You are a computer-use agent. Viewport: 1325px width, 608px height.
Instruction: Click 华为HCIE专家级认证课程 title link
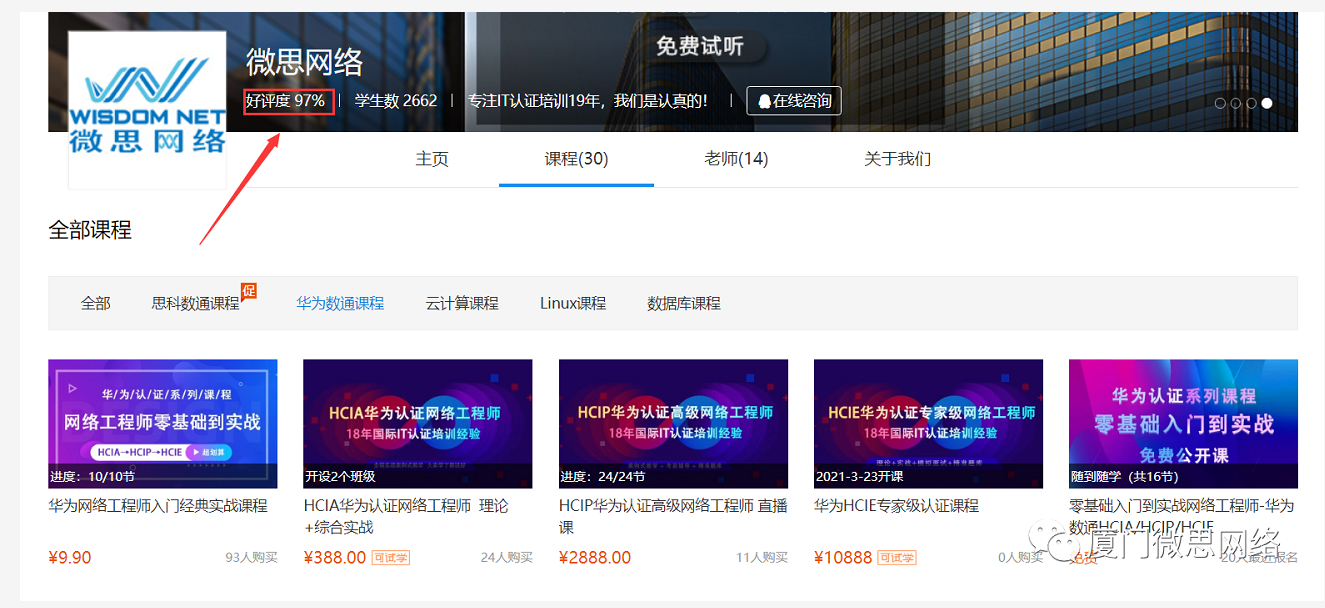(897, 506)
